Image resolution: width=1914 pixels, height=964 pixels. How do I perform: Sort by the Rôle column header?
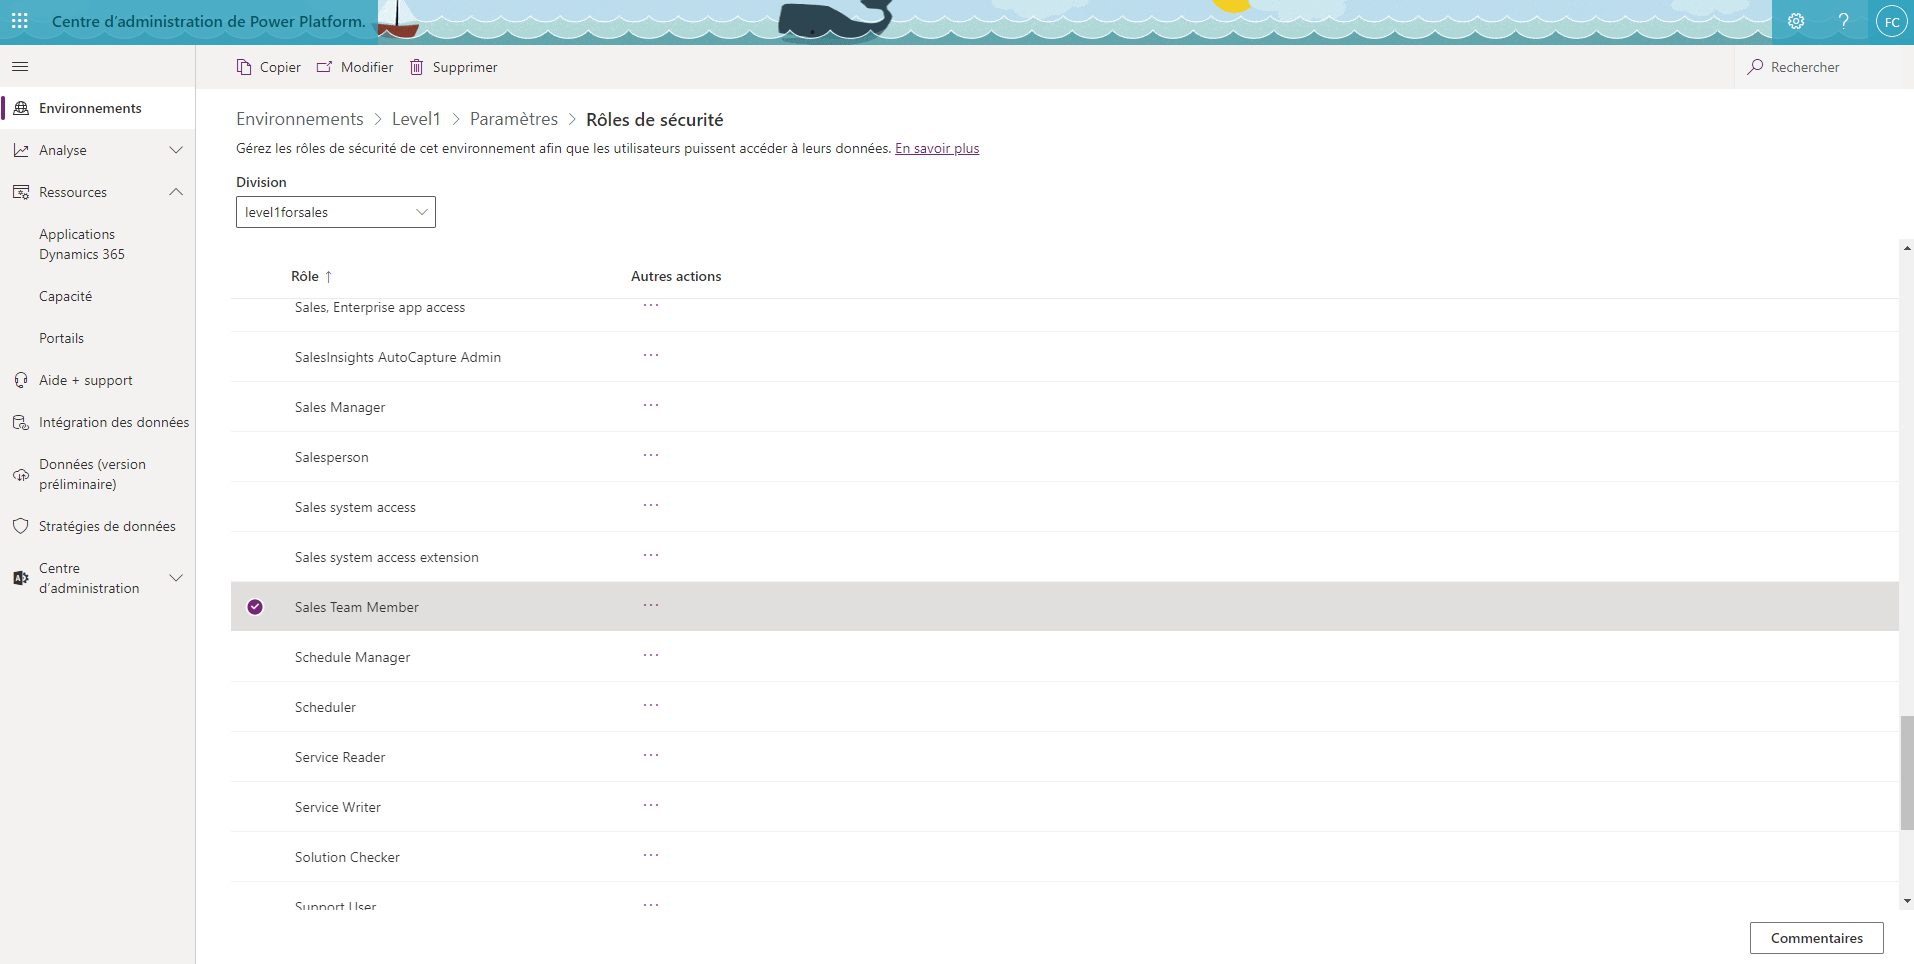pyautogui.click(x=311, y=276)
